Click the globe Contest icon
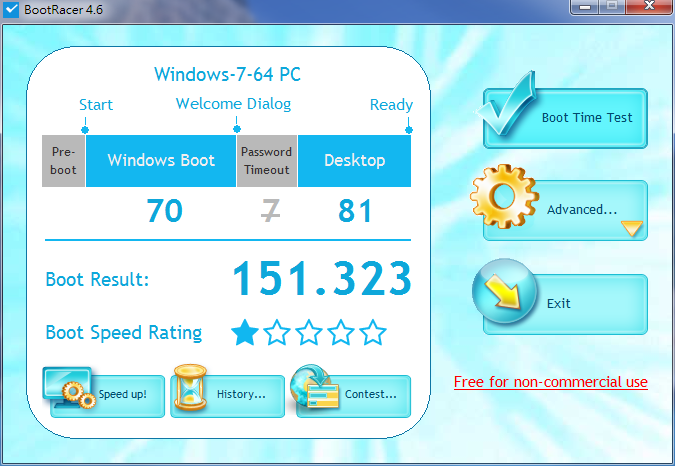 coord(314,386)
